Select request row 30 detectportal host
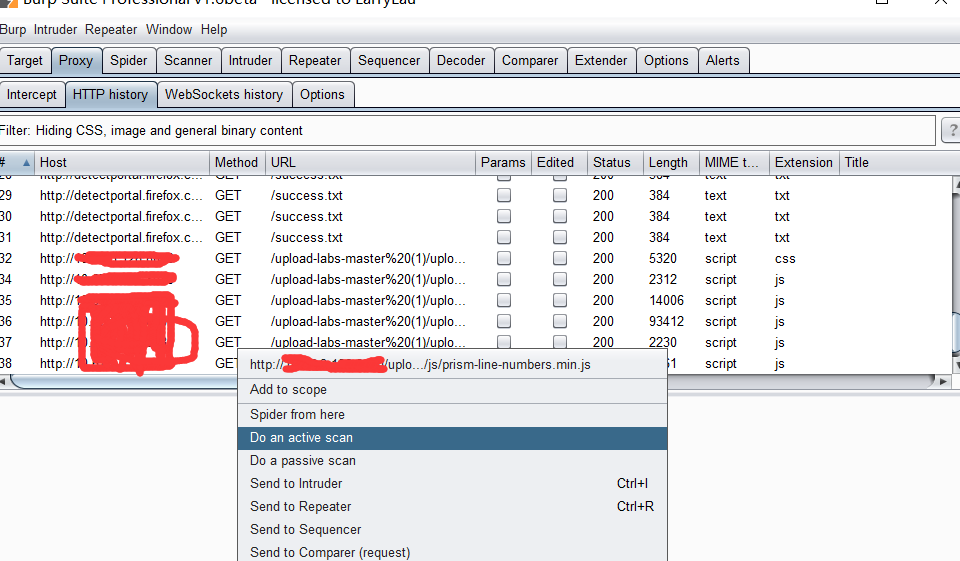The height and width of the screenshot is (561, 960). coord(476,216)
